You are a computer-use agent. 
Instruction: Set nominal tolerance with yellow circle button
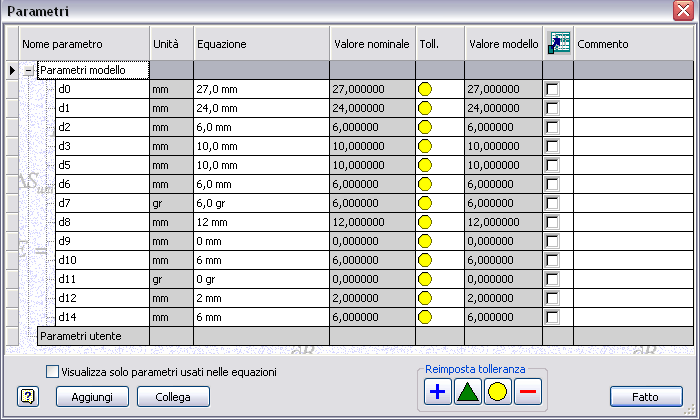497,391
